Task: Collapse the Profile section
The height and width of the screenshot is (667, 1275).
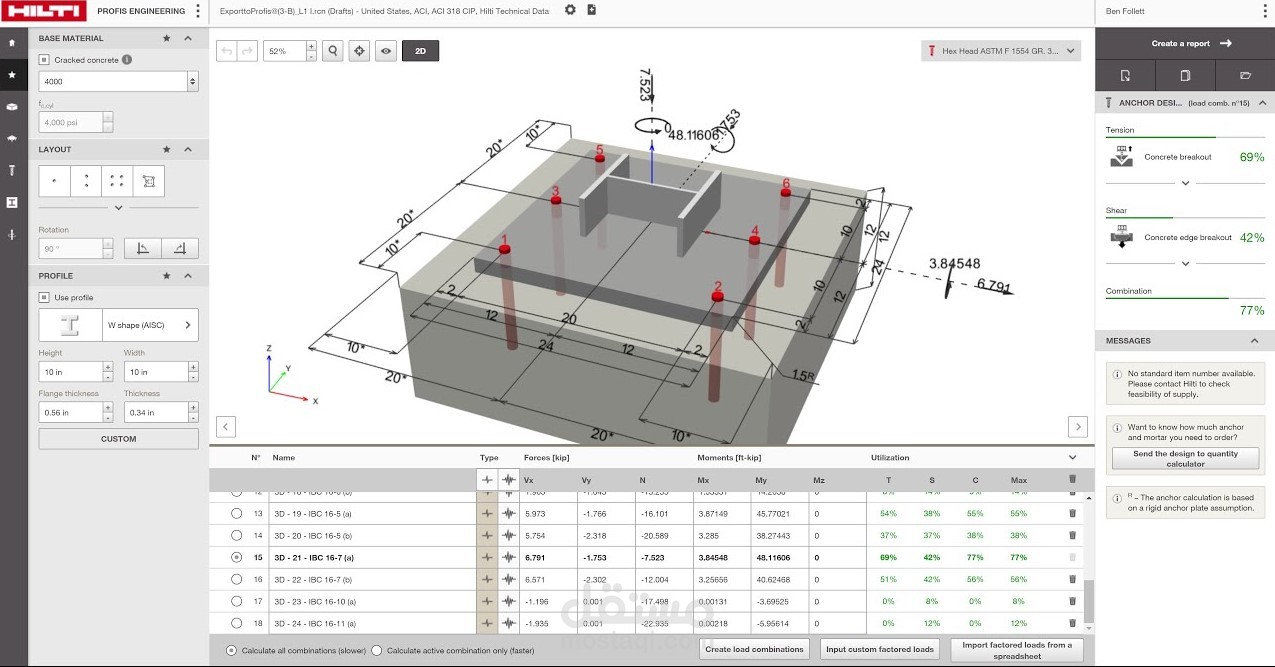Action: point(188,275)
